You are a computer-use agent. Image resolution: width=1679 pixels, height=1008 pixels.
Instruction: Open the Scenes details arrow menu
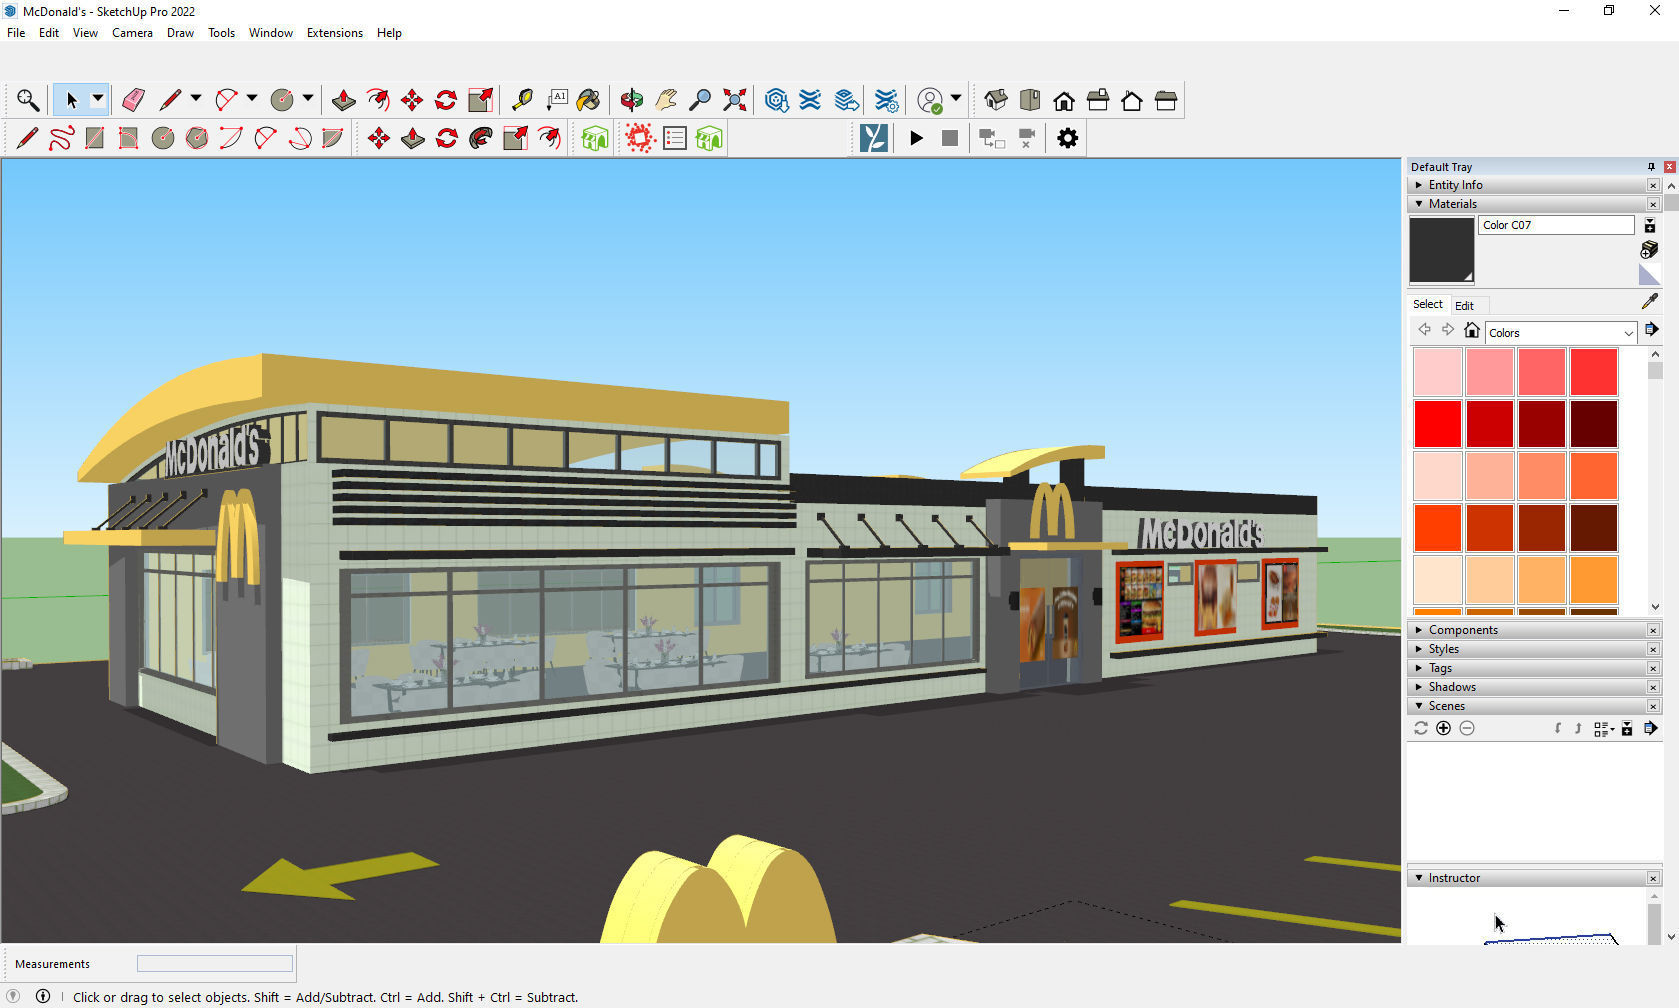(x=1651, y=728)
